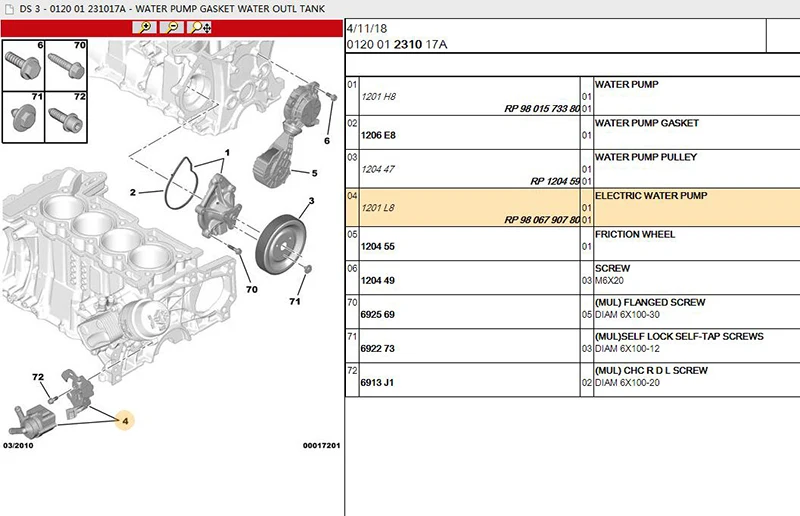Click callout number 1 on the diagram
The image size is (800, 516).
click(227, 153)
